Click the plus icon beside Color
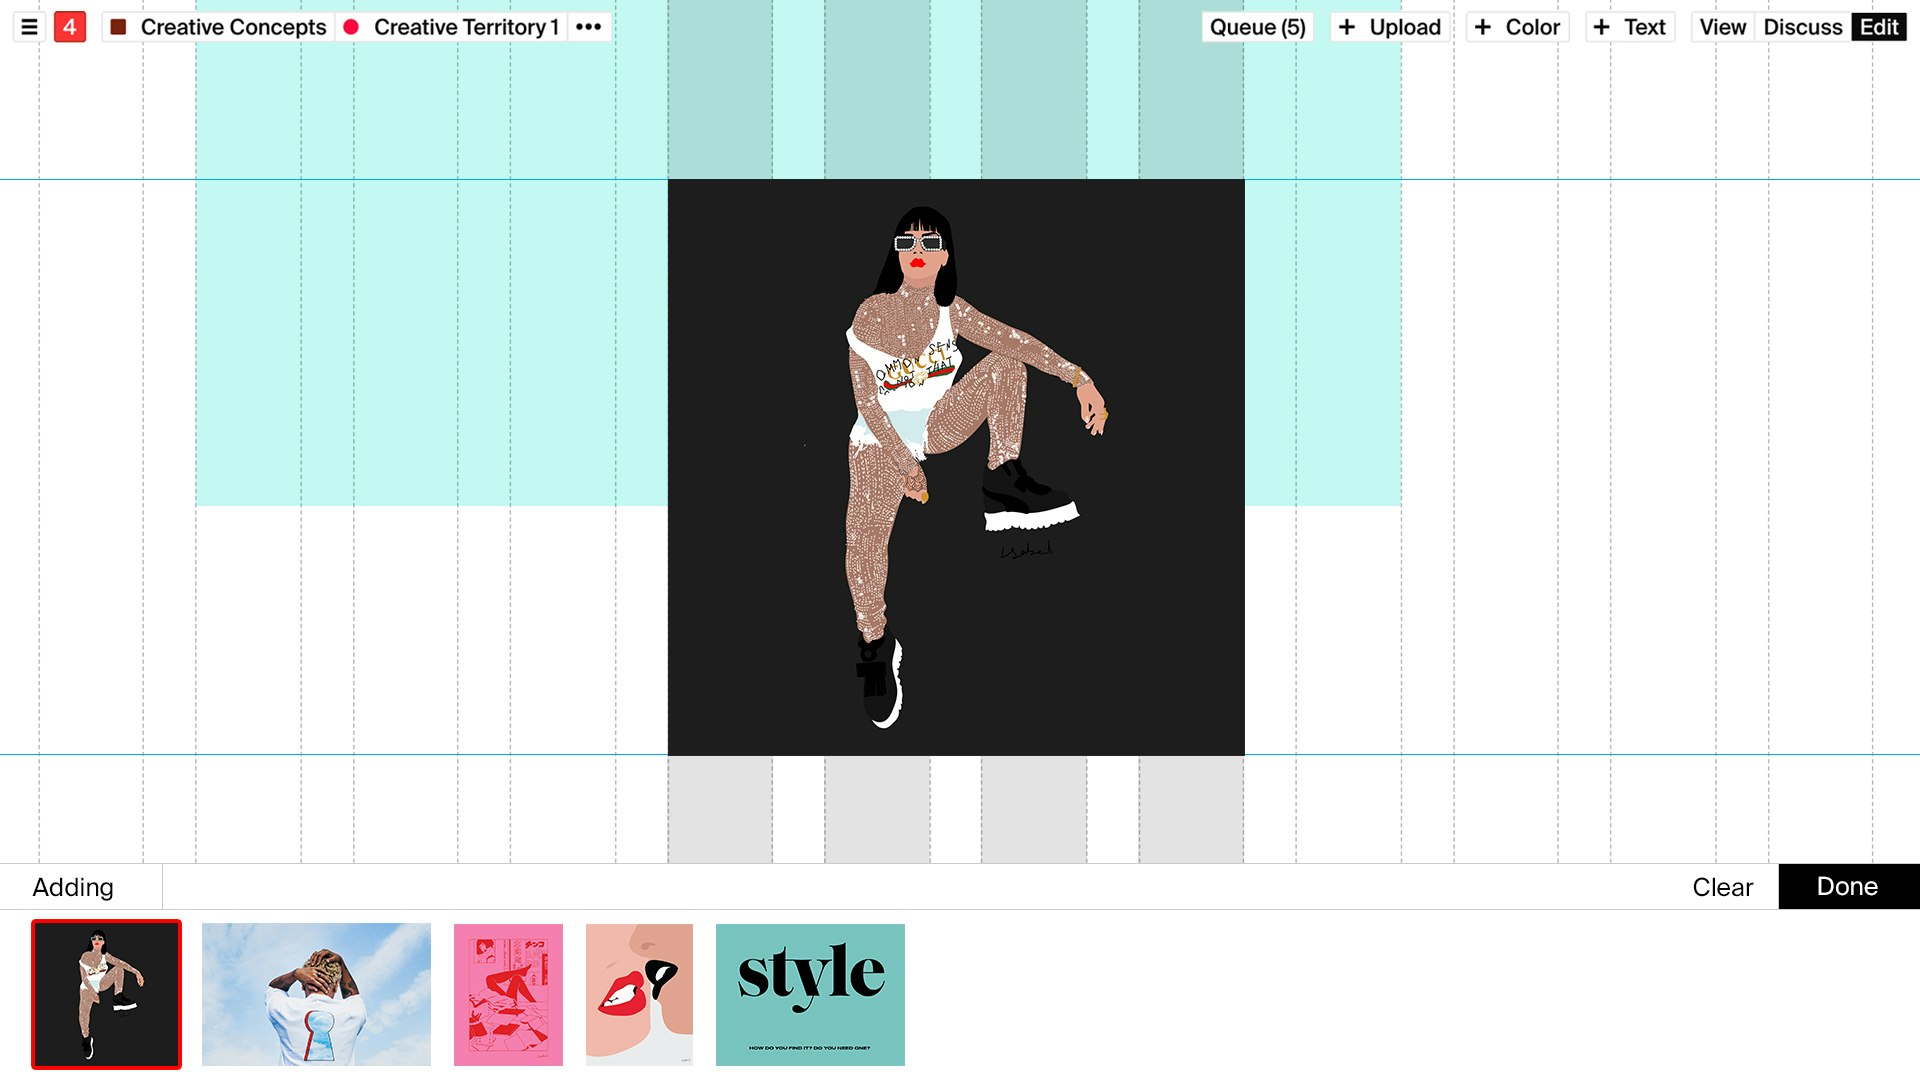 click(x=1483, y=27)
